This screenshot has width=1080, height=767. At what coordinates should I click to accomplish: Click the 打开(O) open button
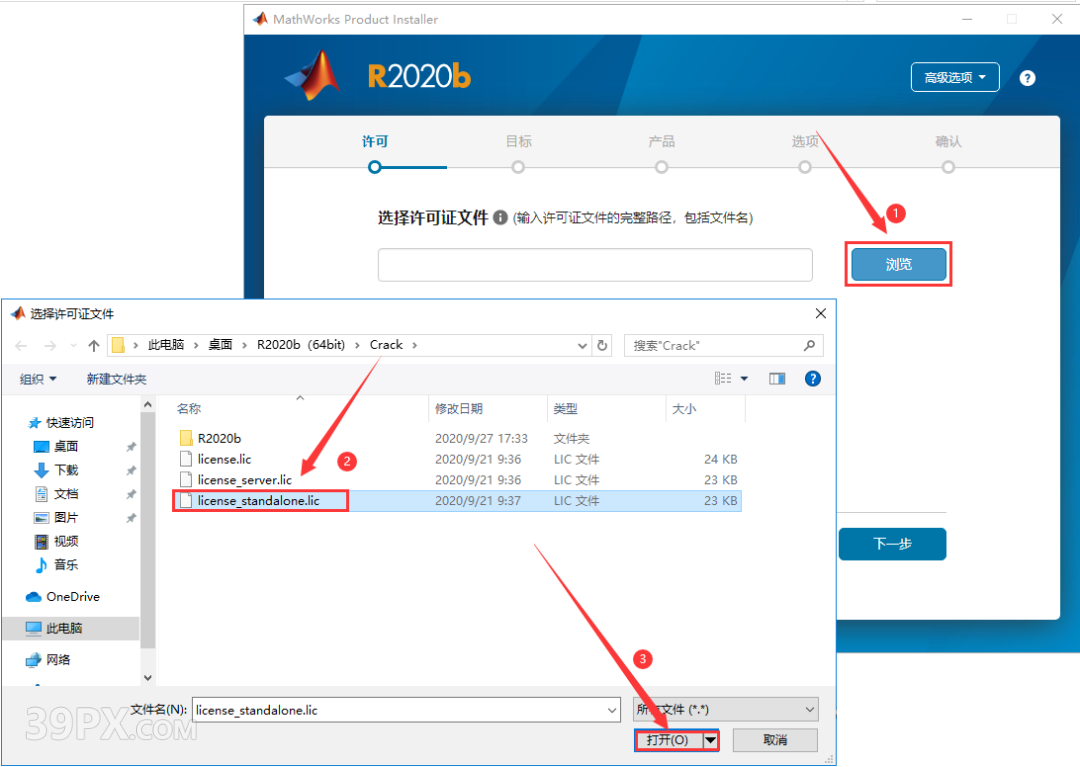click(667, 740)
